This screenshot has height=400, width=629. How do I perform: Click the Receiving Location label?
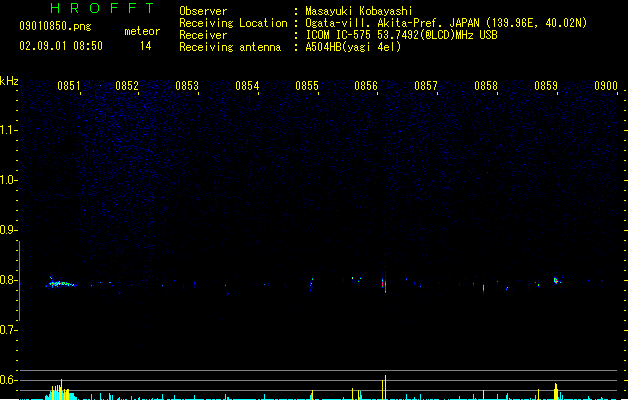pos(233,23)
